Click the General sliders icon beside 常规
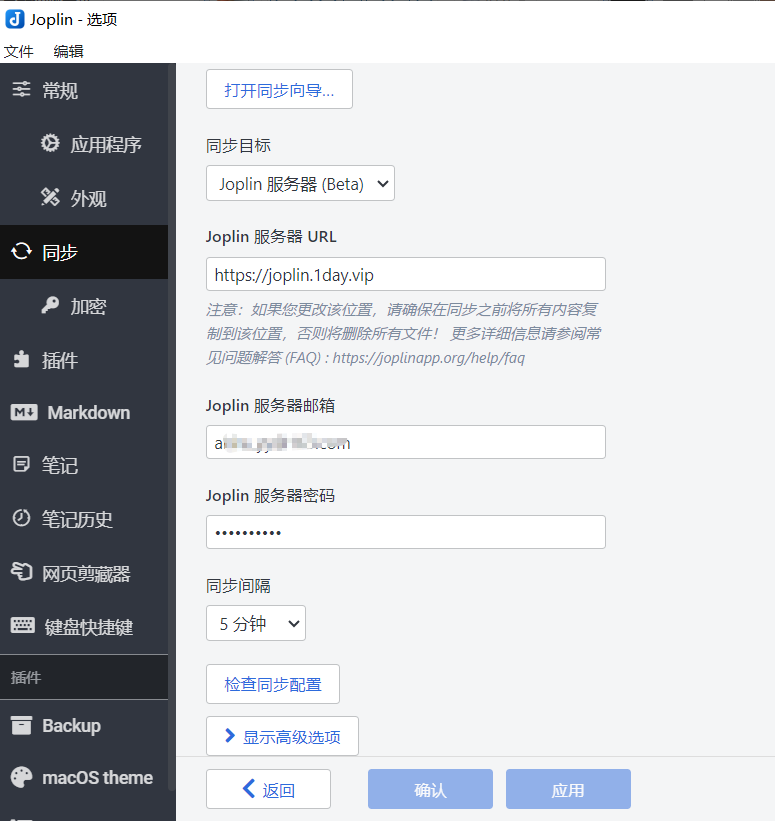This screenshot has width=775, height=821. 21,90
